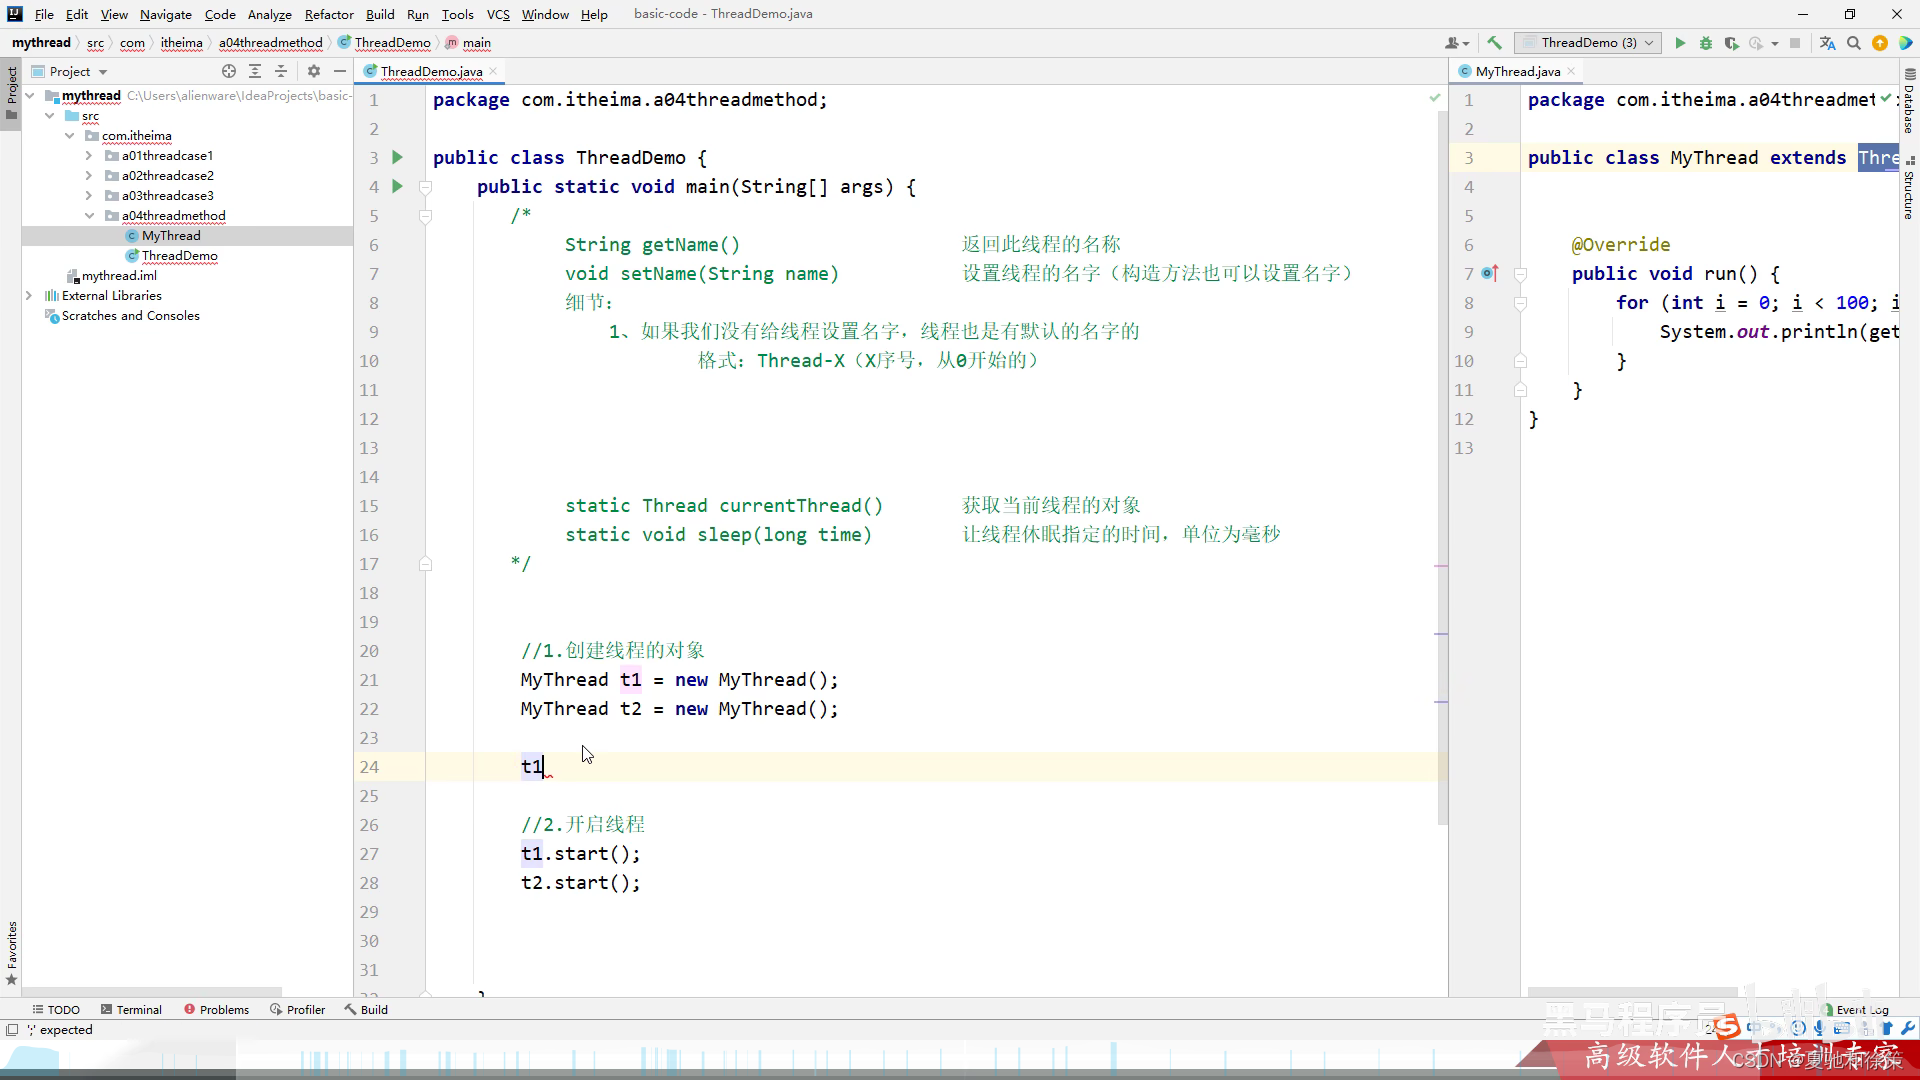This screenshot has height=1080, width=1920.
Task: Start debugging with the bug icon
Action: click(1706, 43)
